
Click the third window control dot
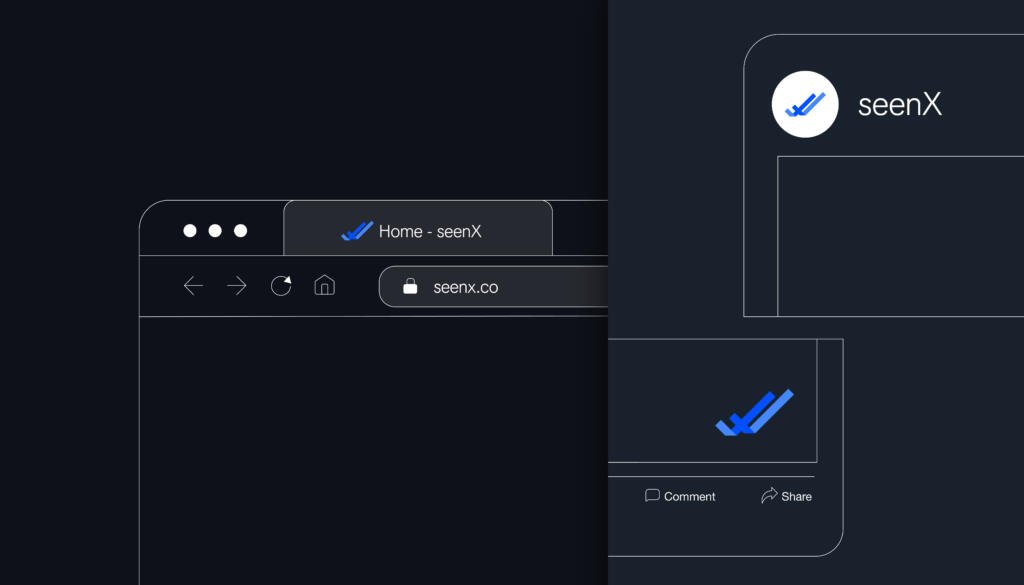(x=240, y=231)
